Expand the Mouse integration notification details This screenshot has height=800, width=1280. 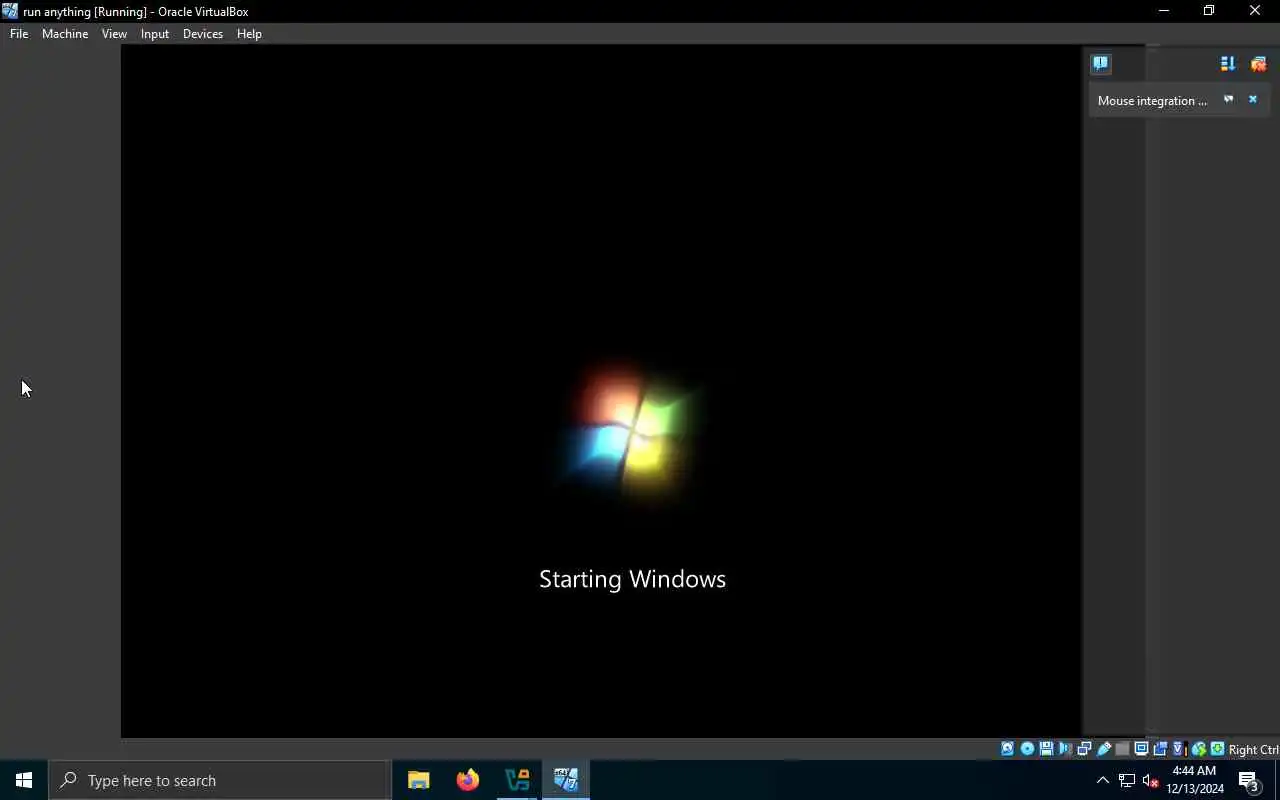pyautogui.click(x=1229, y=100)
